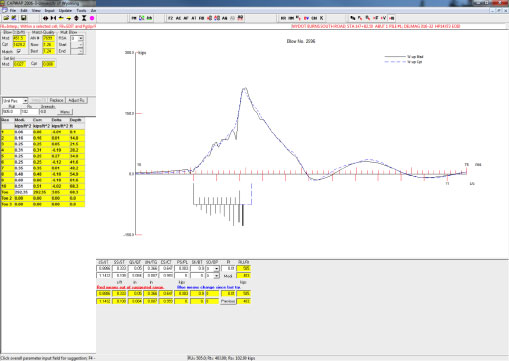This screenshot has width=509, height=361.
Task: Open the SO/BP dropdown in first parameter row
Action: [x=217, y=269]
